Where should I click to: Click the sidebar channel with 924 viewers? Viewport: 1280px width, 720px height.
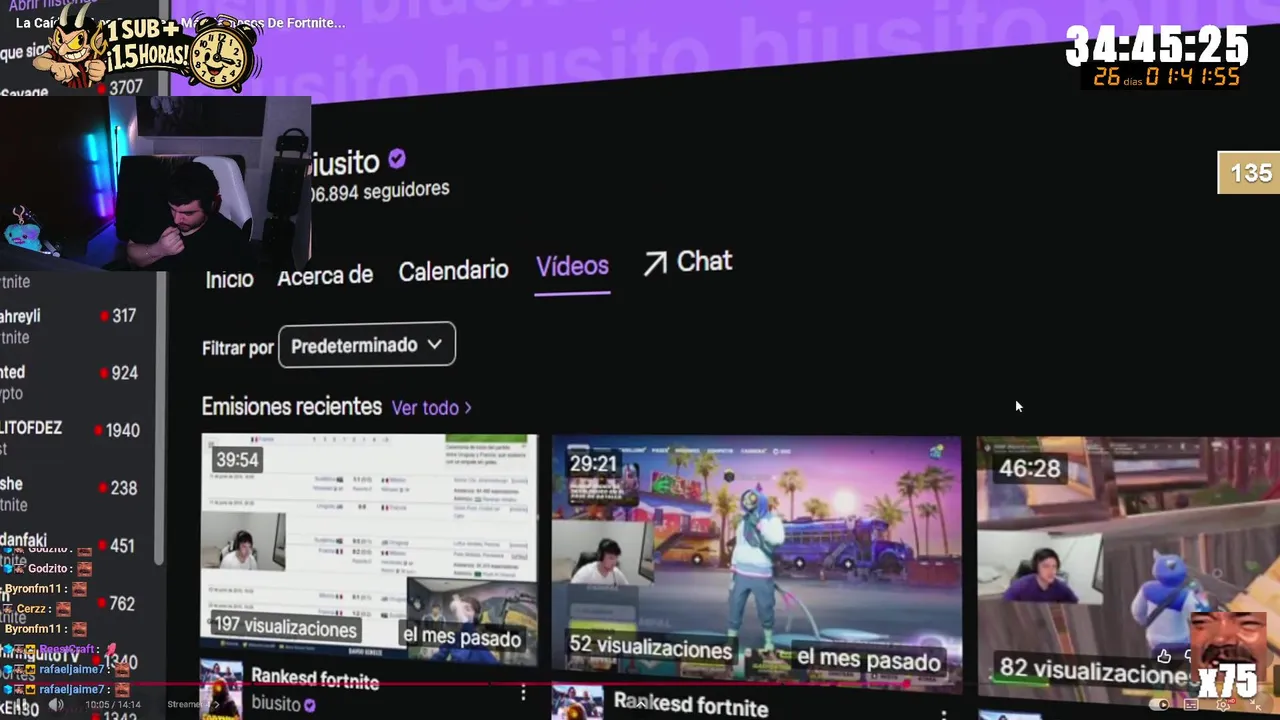point(70,382)
